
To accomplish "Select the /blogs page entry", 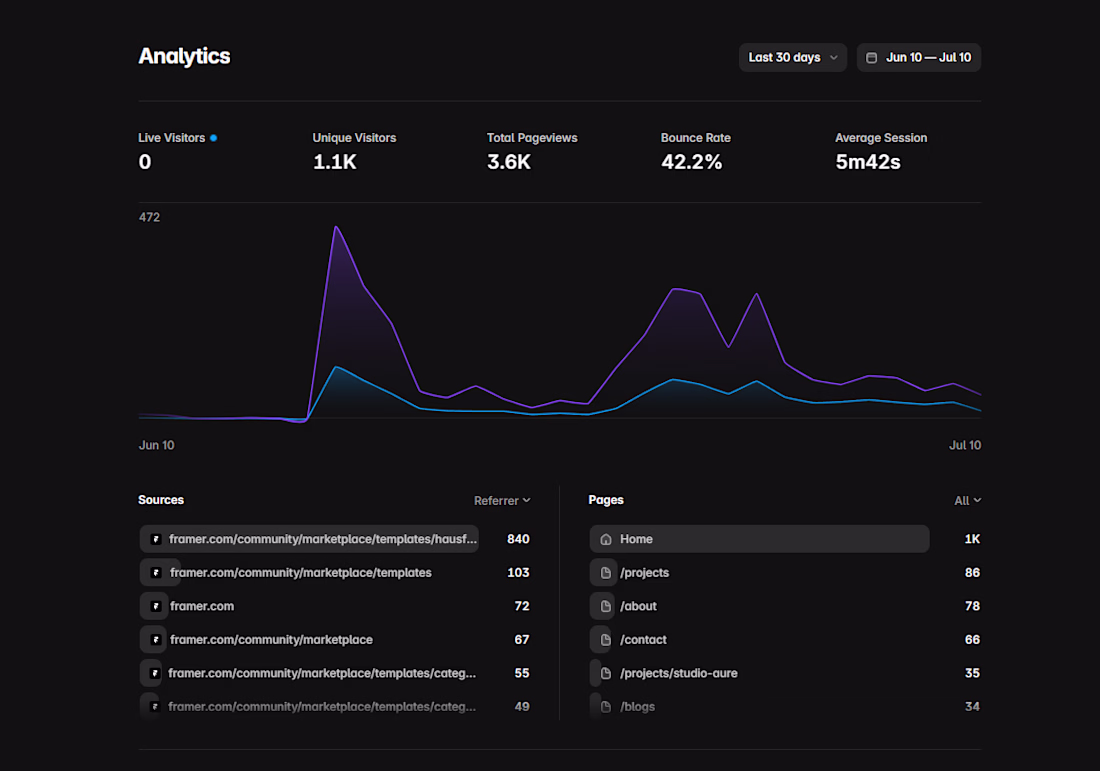I will 637,706.
